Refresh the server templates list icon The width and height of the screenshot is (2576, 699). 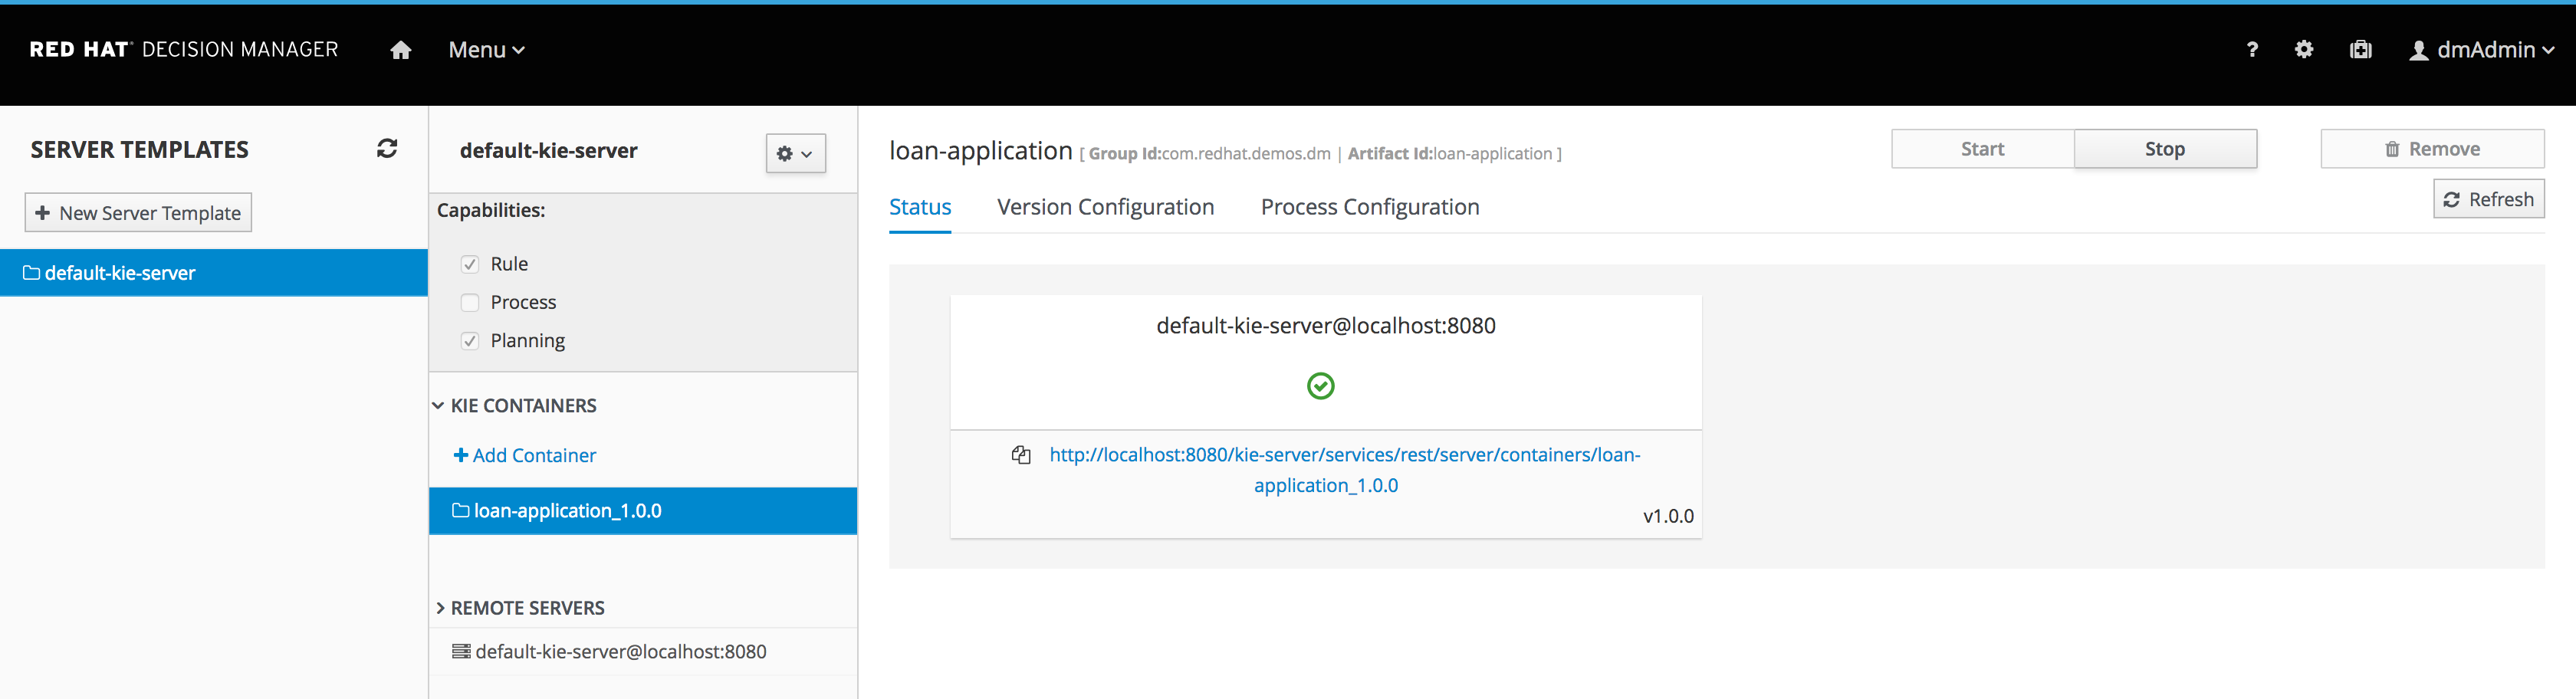click(x=387, y=149)
